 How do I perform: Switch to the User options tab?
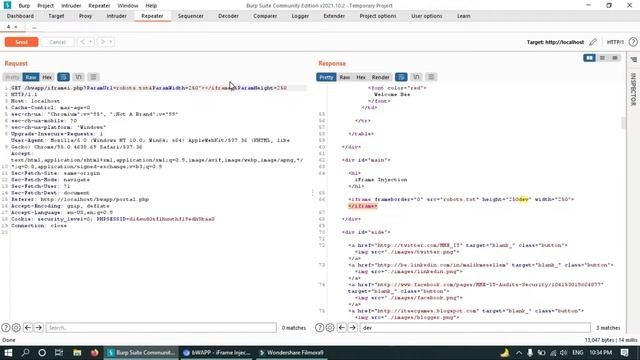pos(427,16)
